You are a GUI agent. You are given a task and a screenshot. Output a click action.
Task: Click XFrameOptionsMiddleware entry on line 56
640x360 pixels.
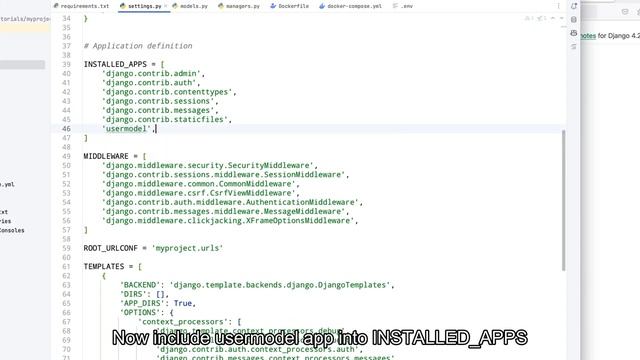click(x=228, y=221)
